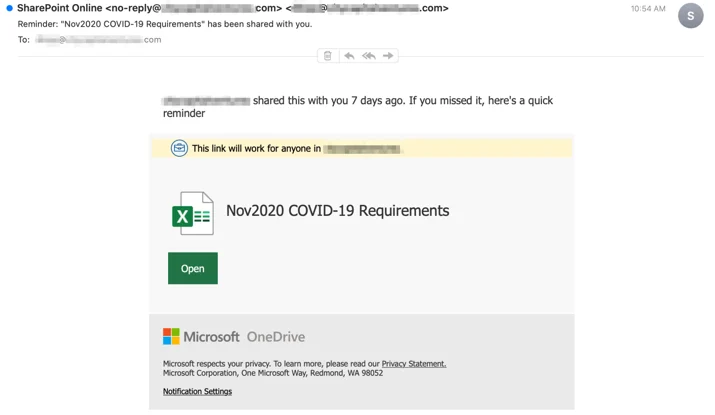
Task: Open the Notification Settings link
Action: [x=197, y=391]
